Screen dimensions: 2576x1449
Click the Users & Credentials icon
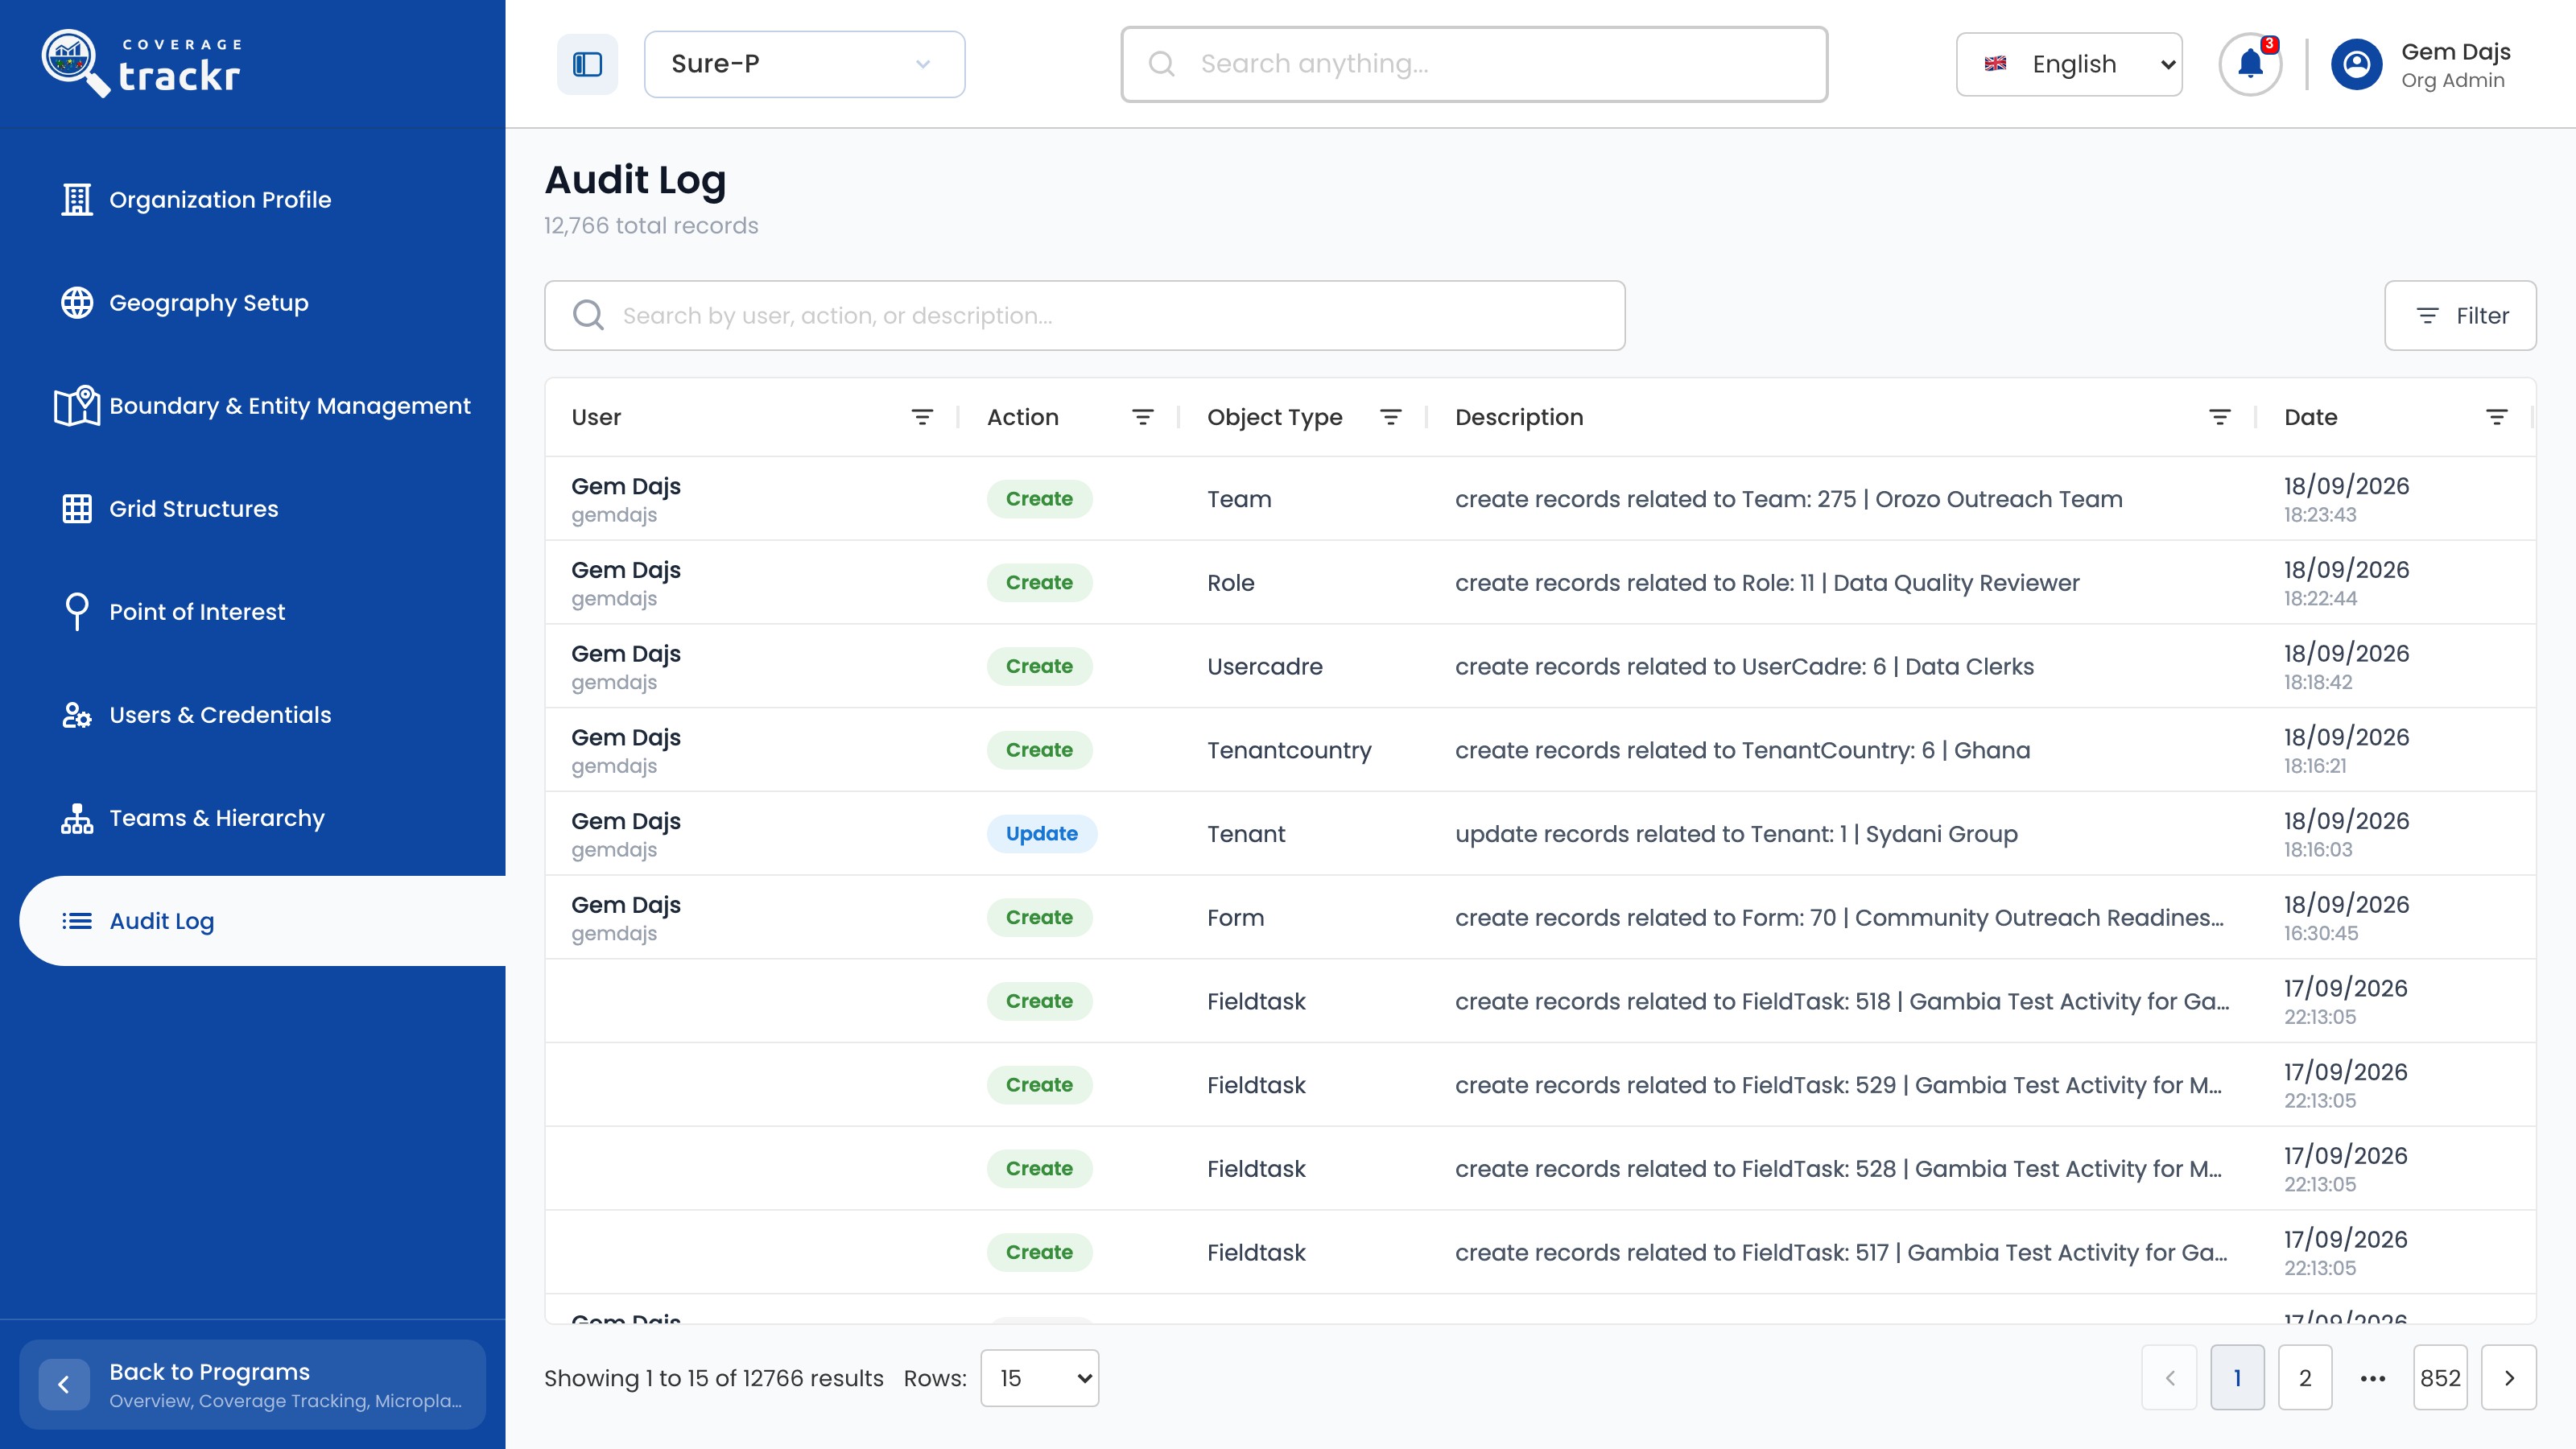pos(77,714)
